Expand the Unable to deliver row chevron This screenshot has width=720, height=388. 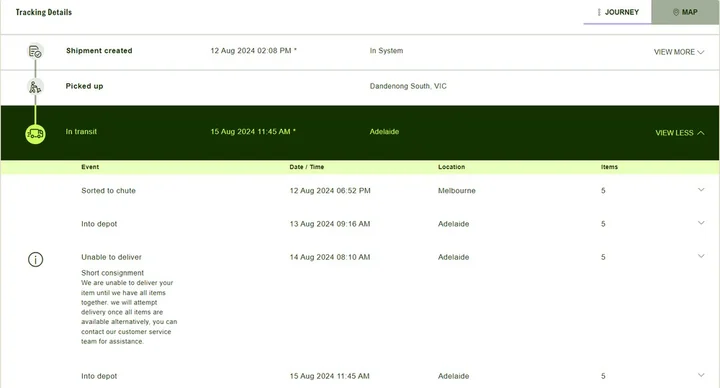(x=701, y=256)
